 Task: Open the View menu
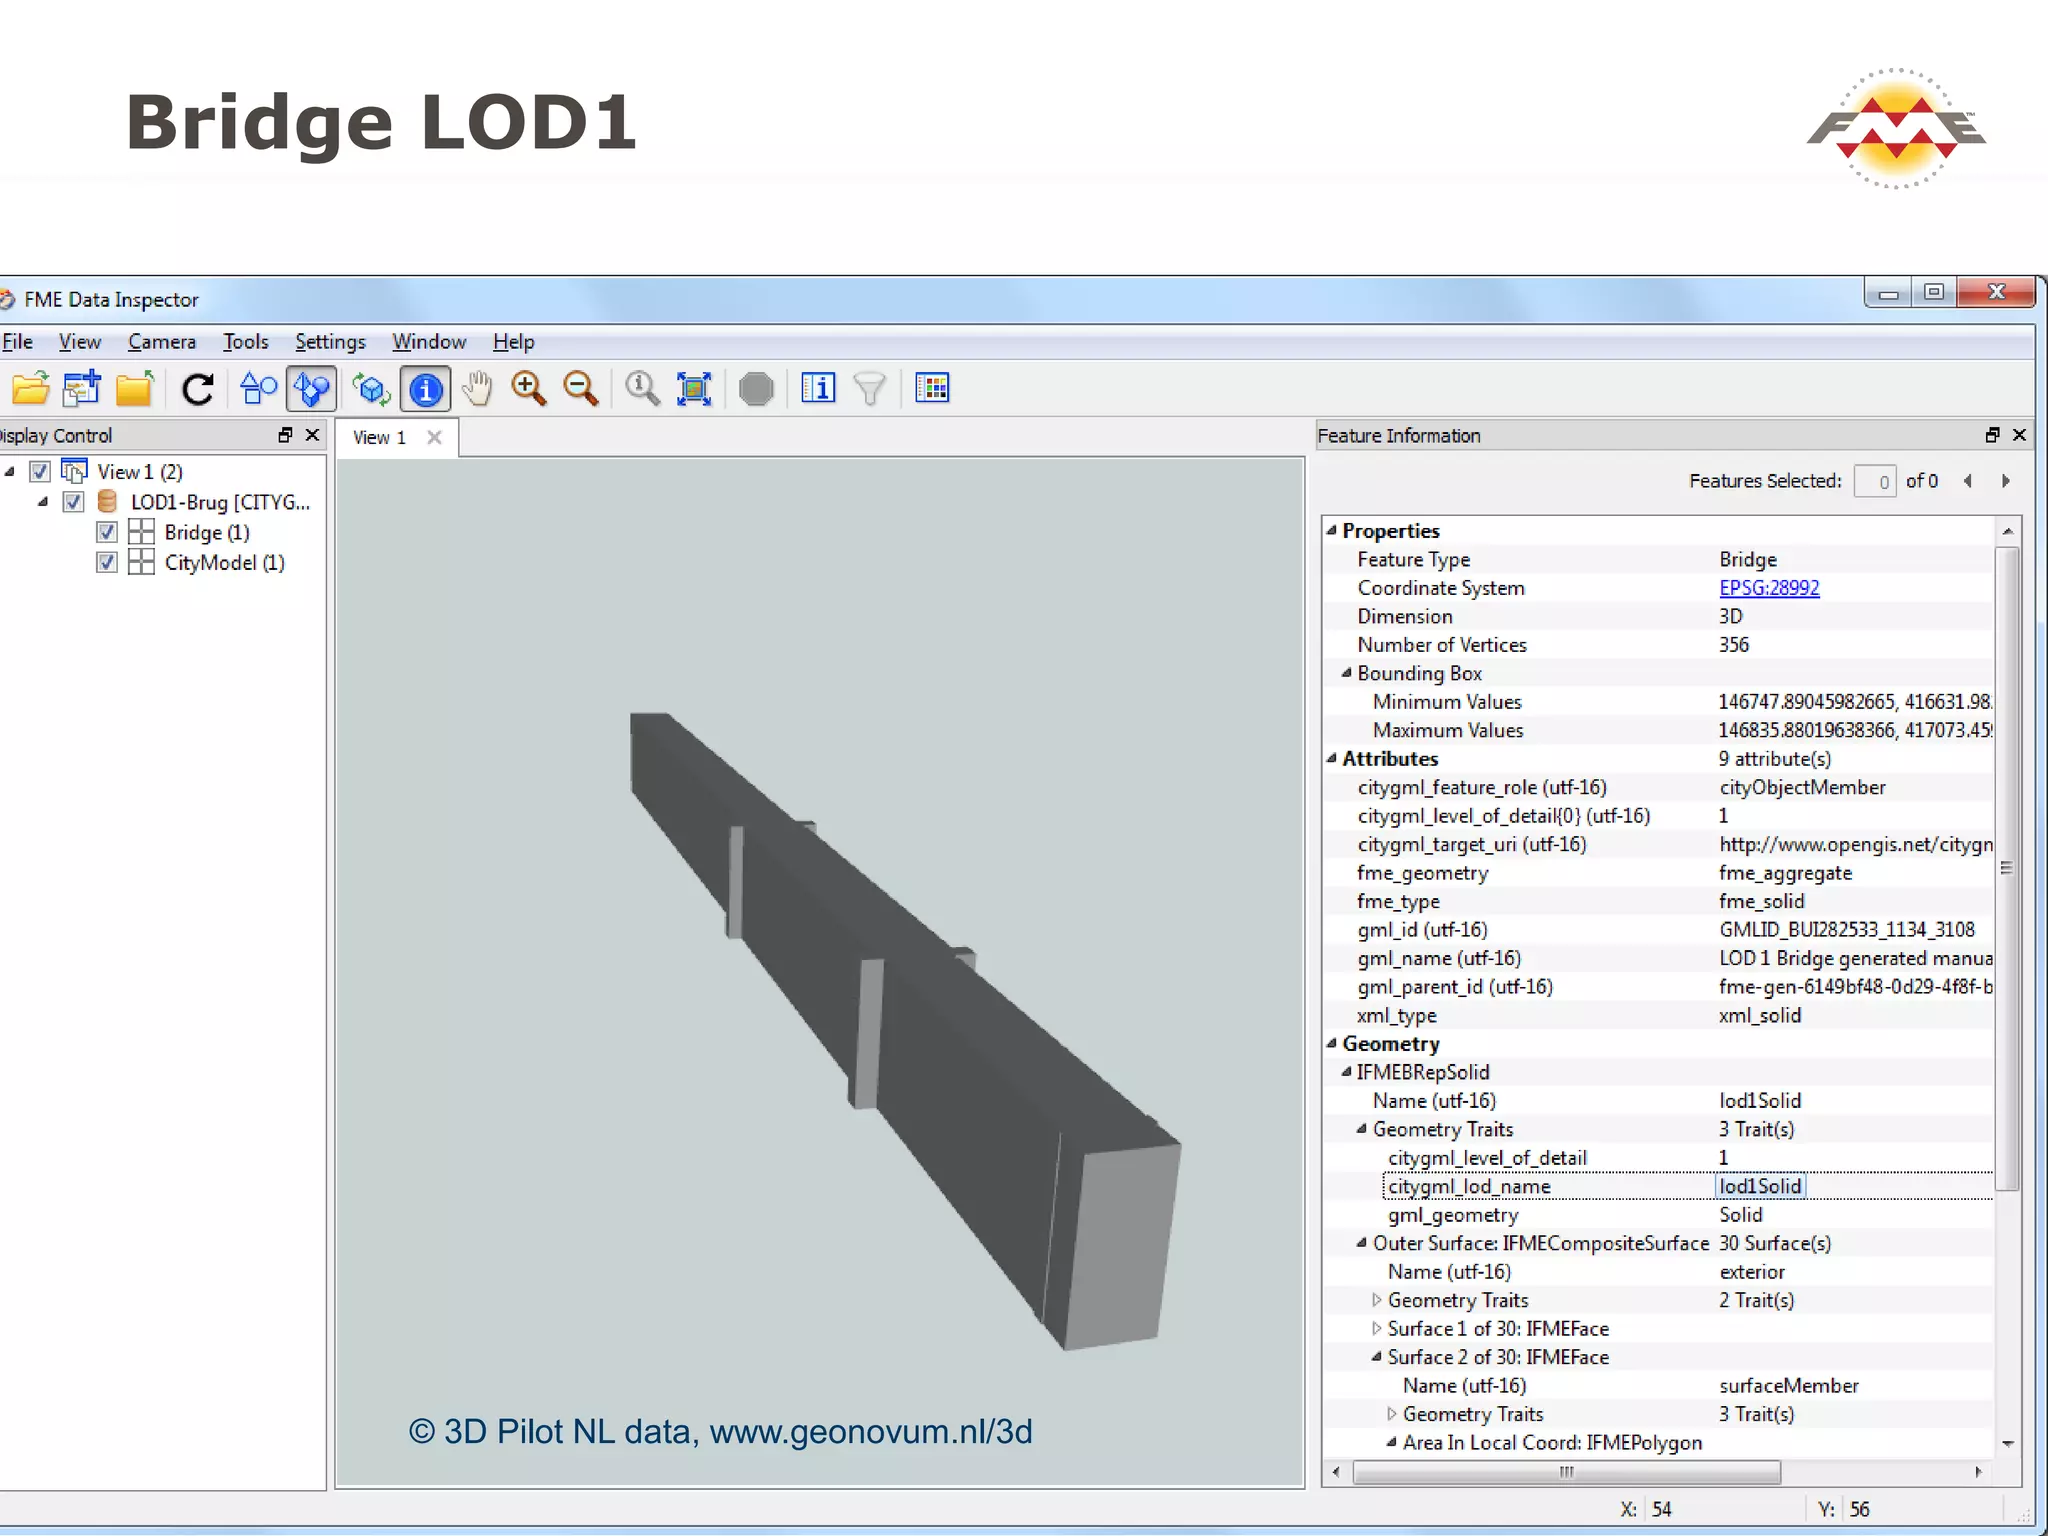click(x=79, y=342)
